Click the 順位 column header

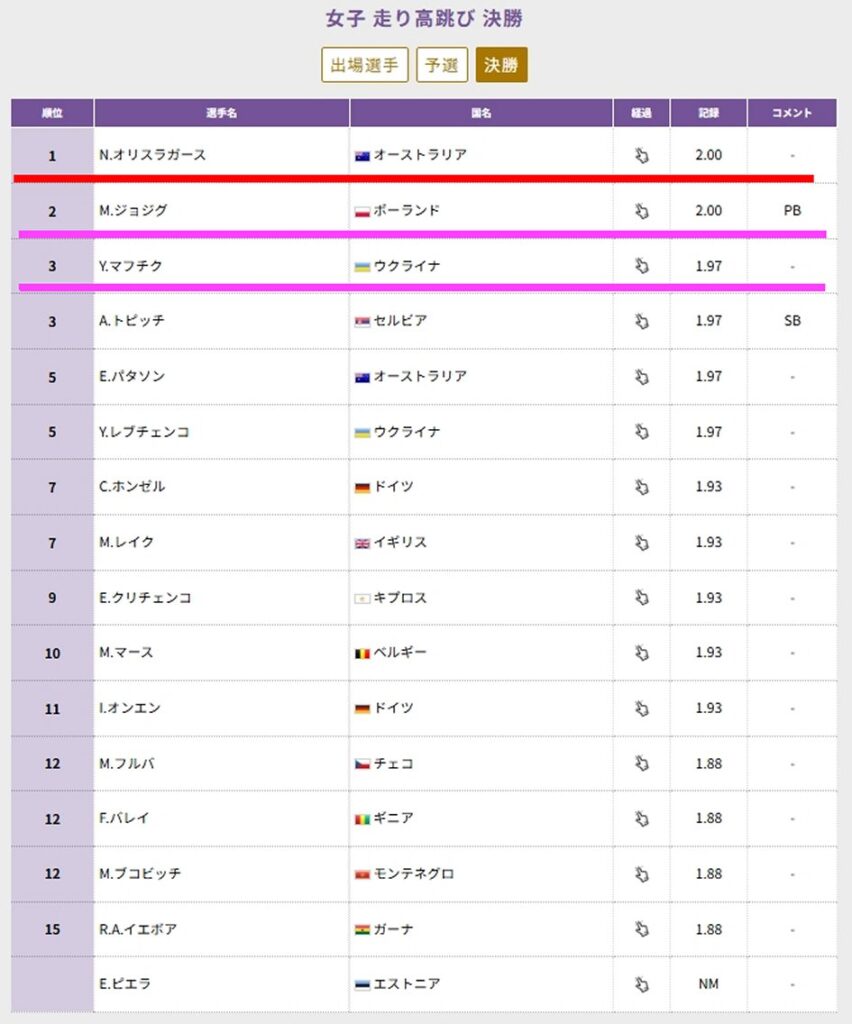point(52,113)
